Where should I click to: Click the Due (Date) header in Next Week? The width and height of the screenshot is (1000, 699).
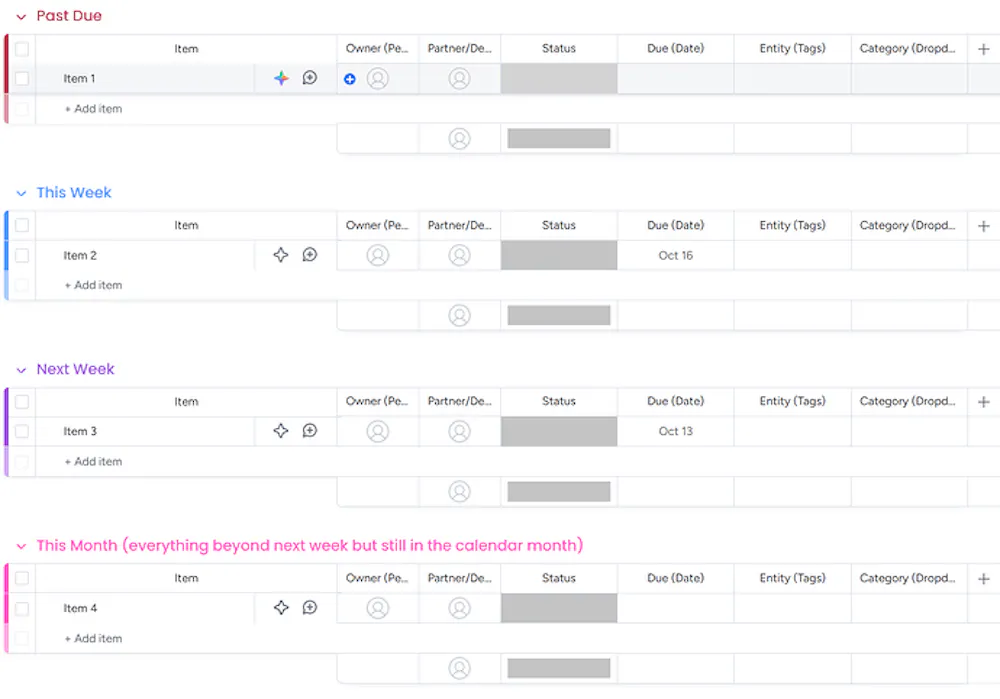[675, 402]
